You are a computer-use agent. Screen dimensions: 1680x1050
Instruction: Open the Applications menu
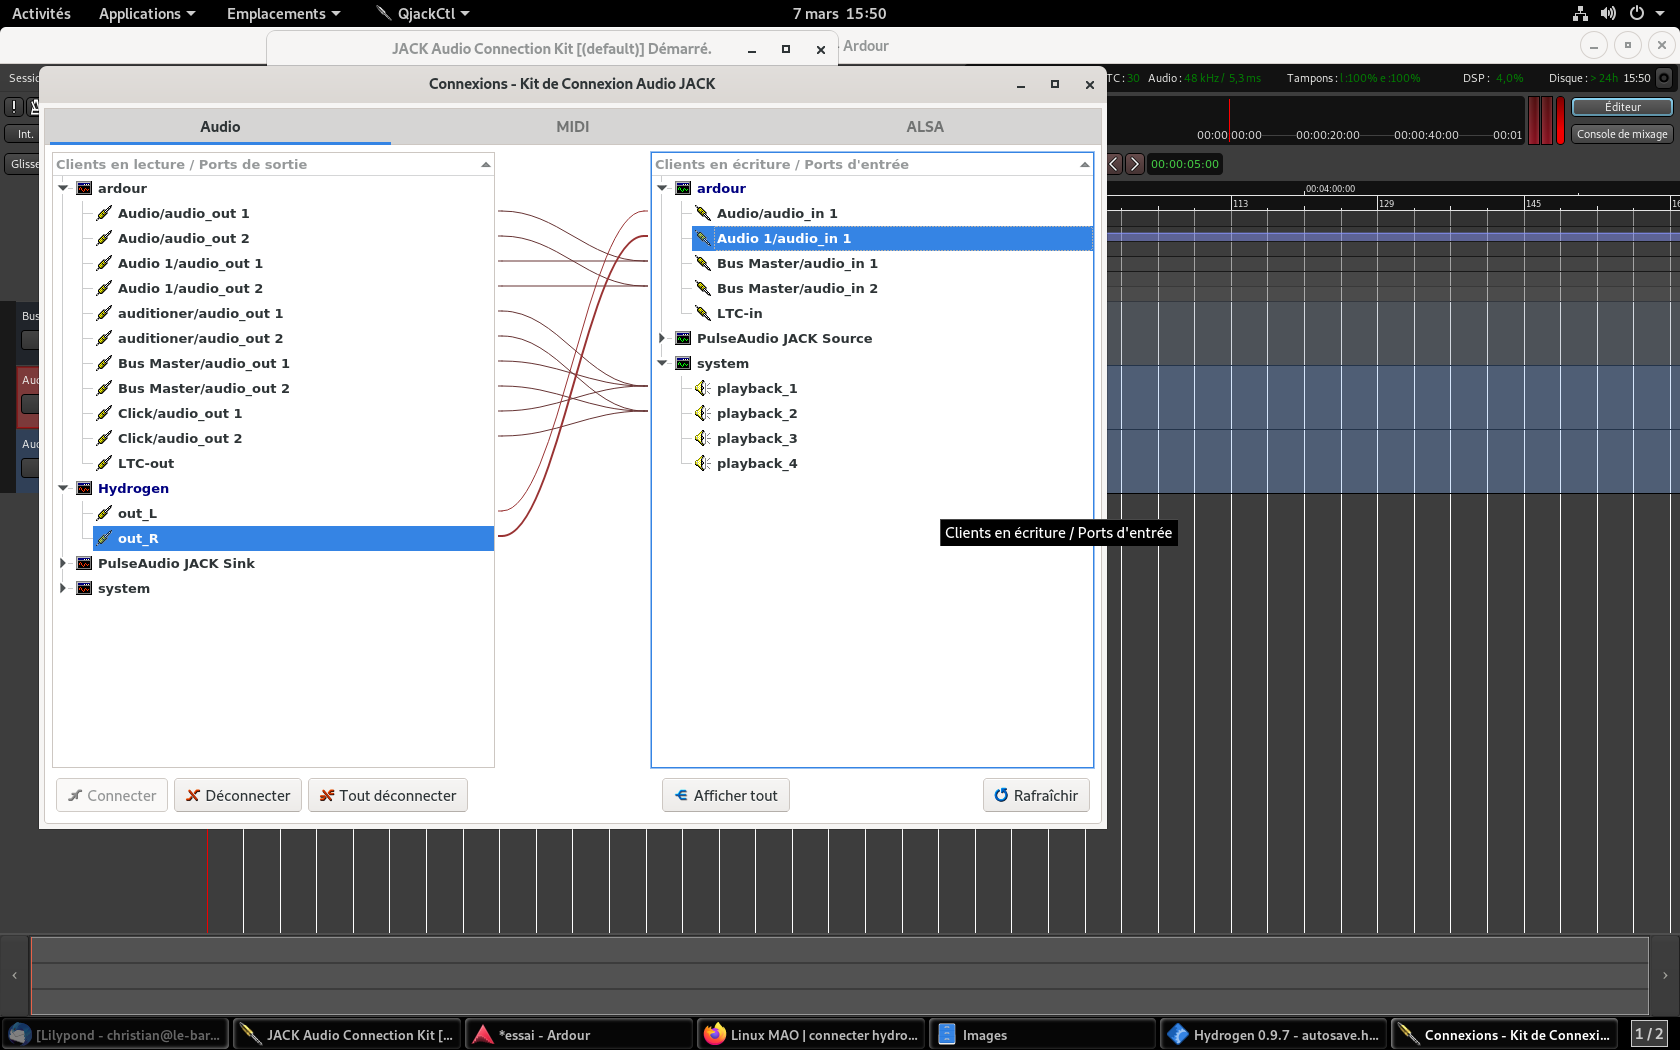pos(147,13)
